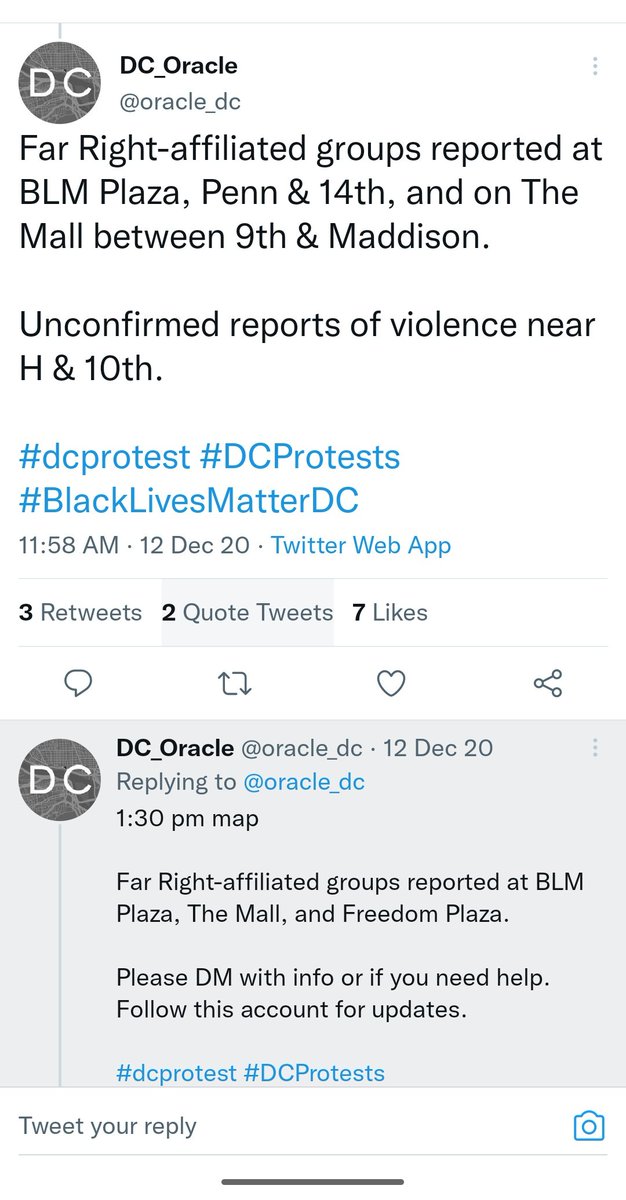Open reply tweet three-dot options menu
Viewport: 626px width, 1200px height.
pyautogui.click(x=595, y=748)
